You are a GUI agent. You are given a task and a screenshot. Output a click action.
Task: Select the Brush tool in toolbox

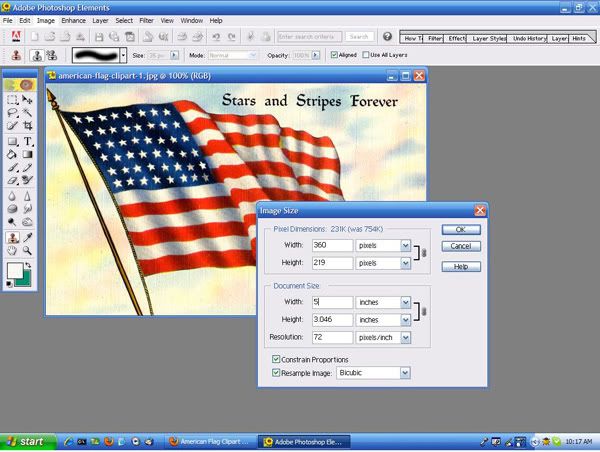click(x=12, y=167)
